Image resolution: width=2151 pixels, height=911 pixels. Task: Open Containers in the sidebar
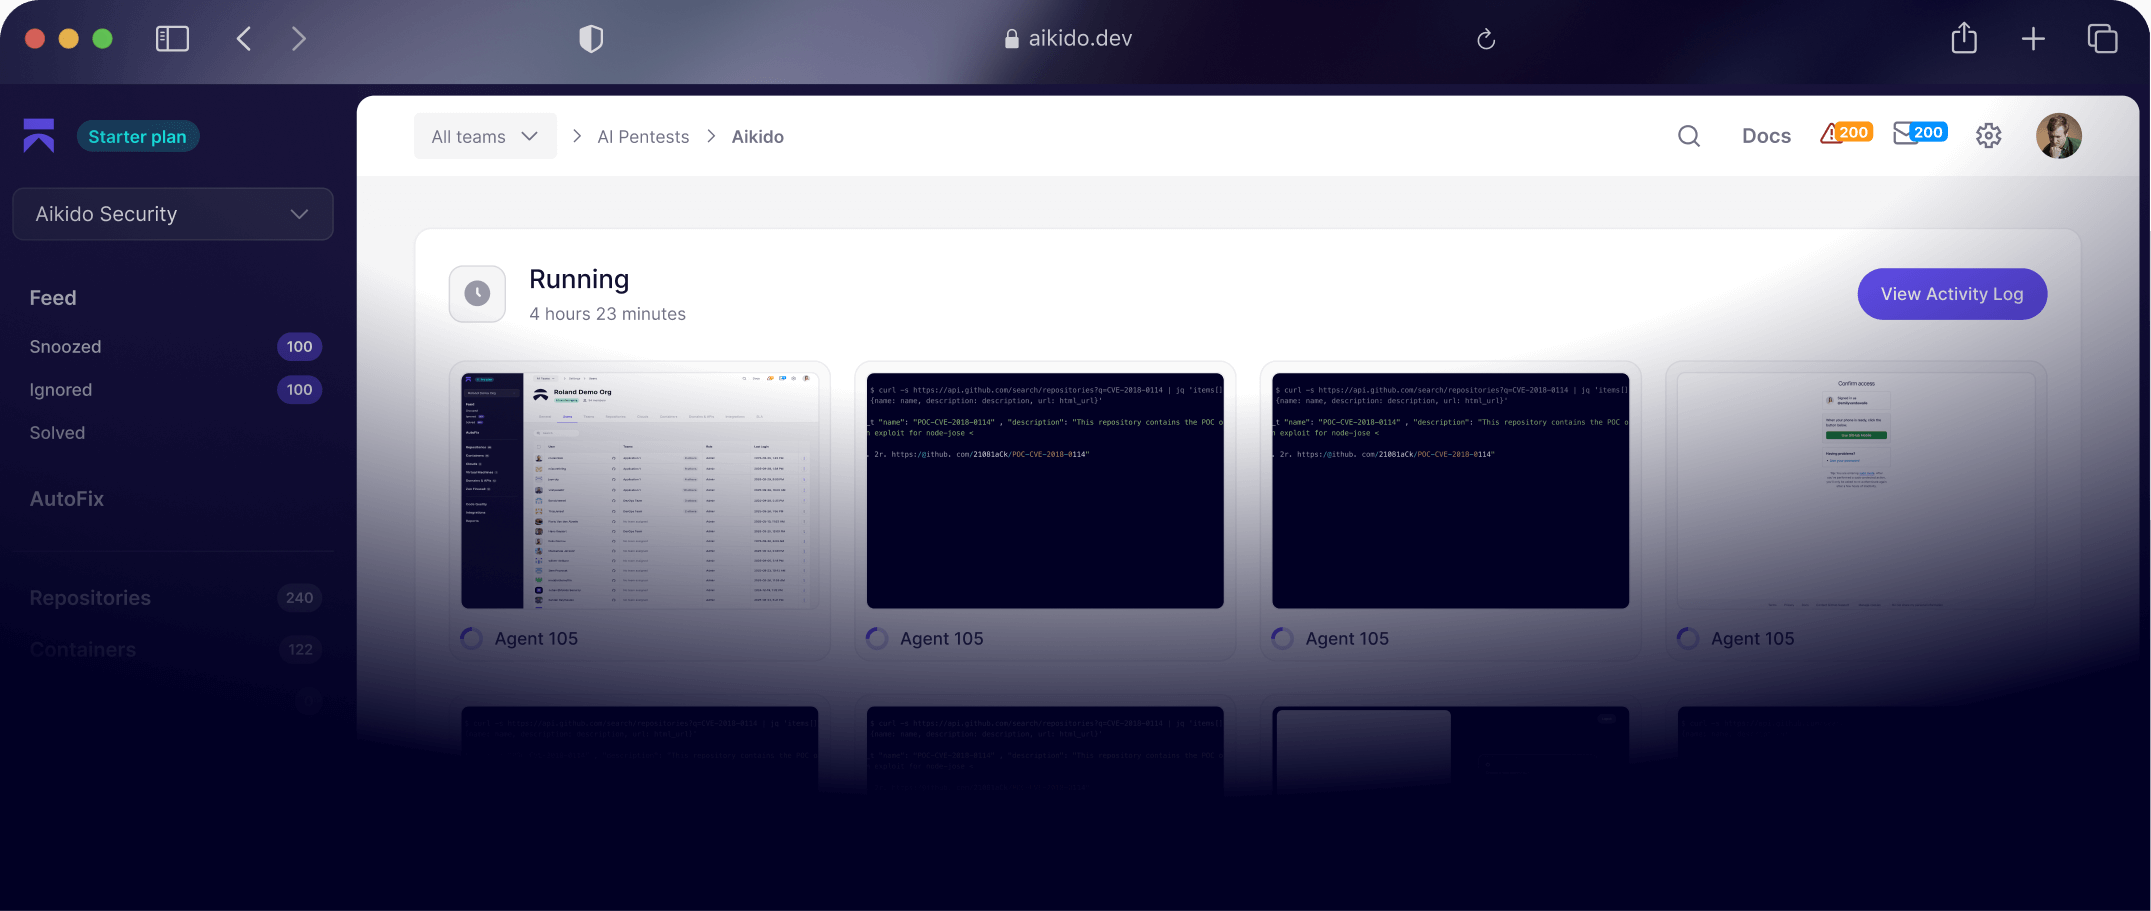point(83,650)
